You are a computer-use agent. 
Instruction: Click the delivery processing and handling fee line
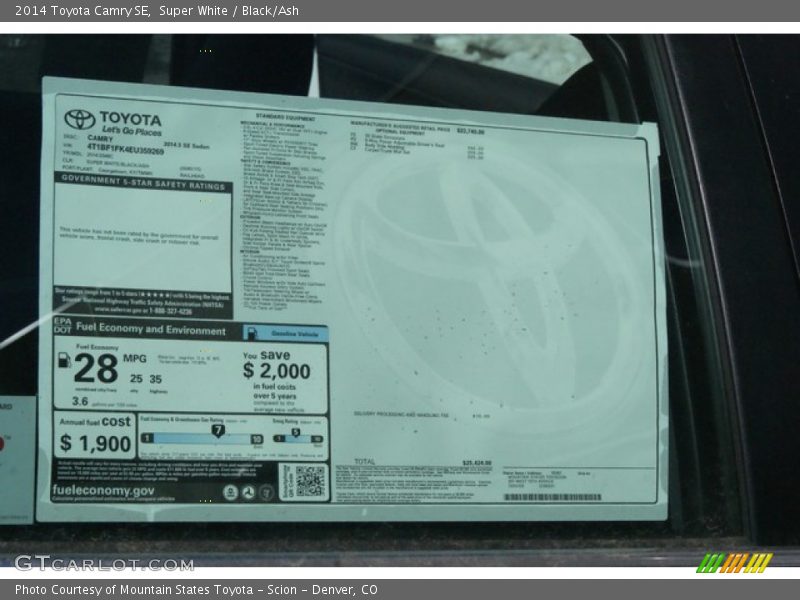(422, 415)
